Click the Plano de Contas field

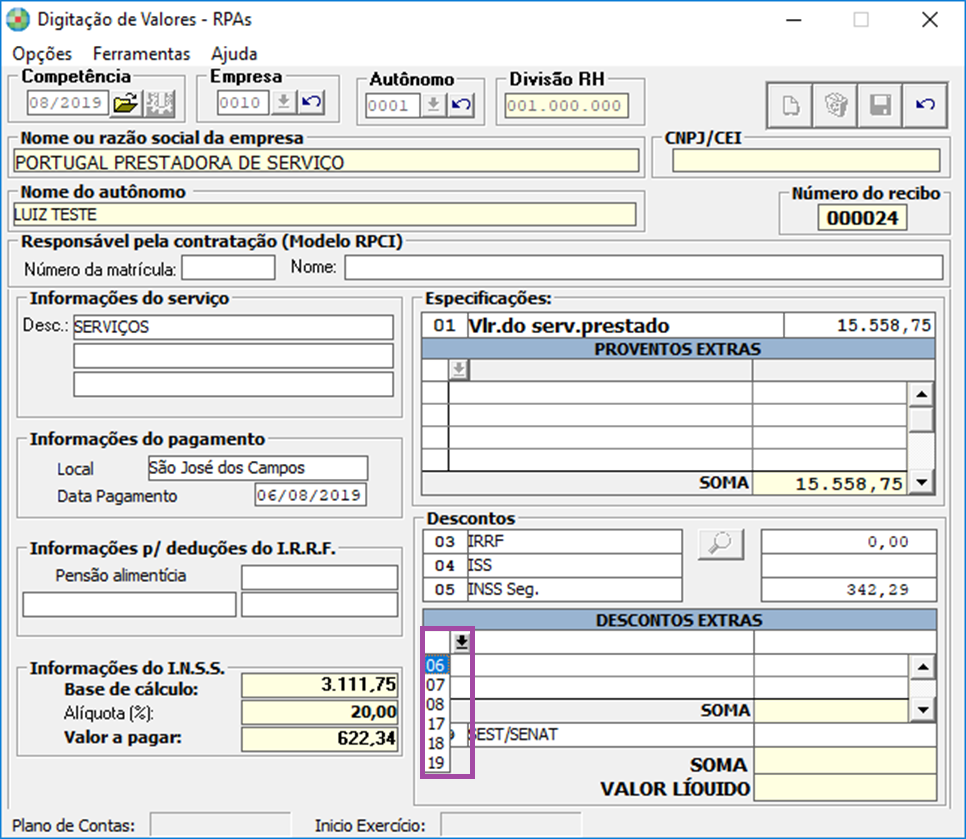pyautogui.click(x=221, y=825)
